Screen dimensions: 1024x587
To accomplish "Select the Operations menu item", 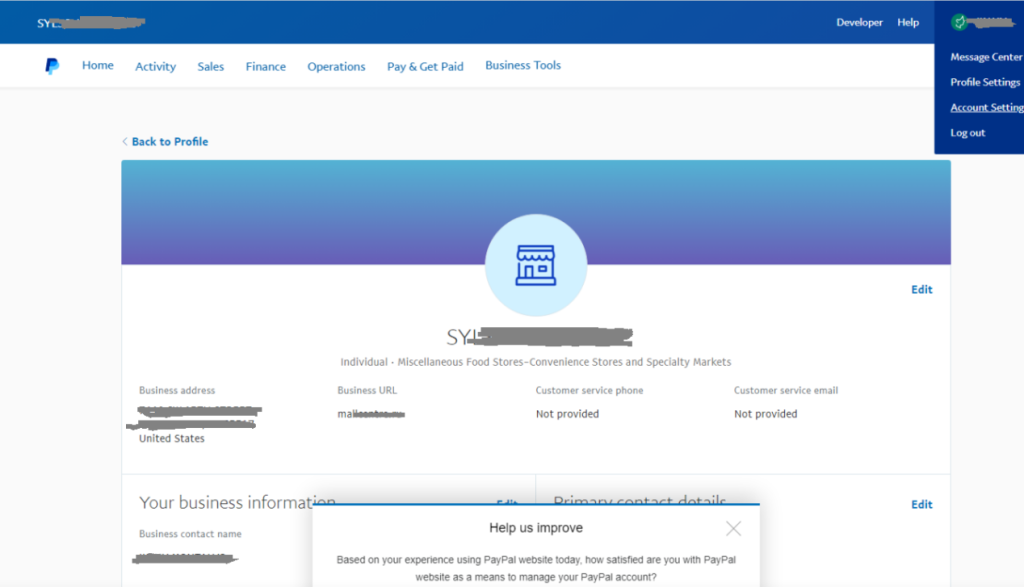I will (x=336, y=65).
